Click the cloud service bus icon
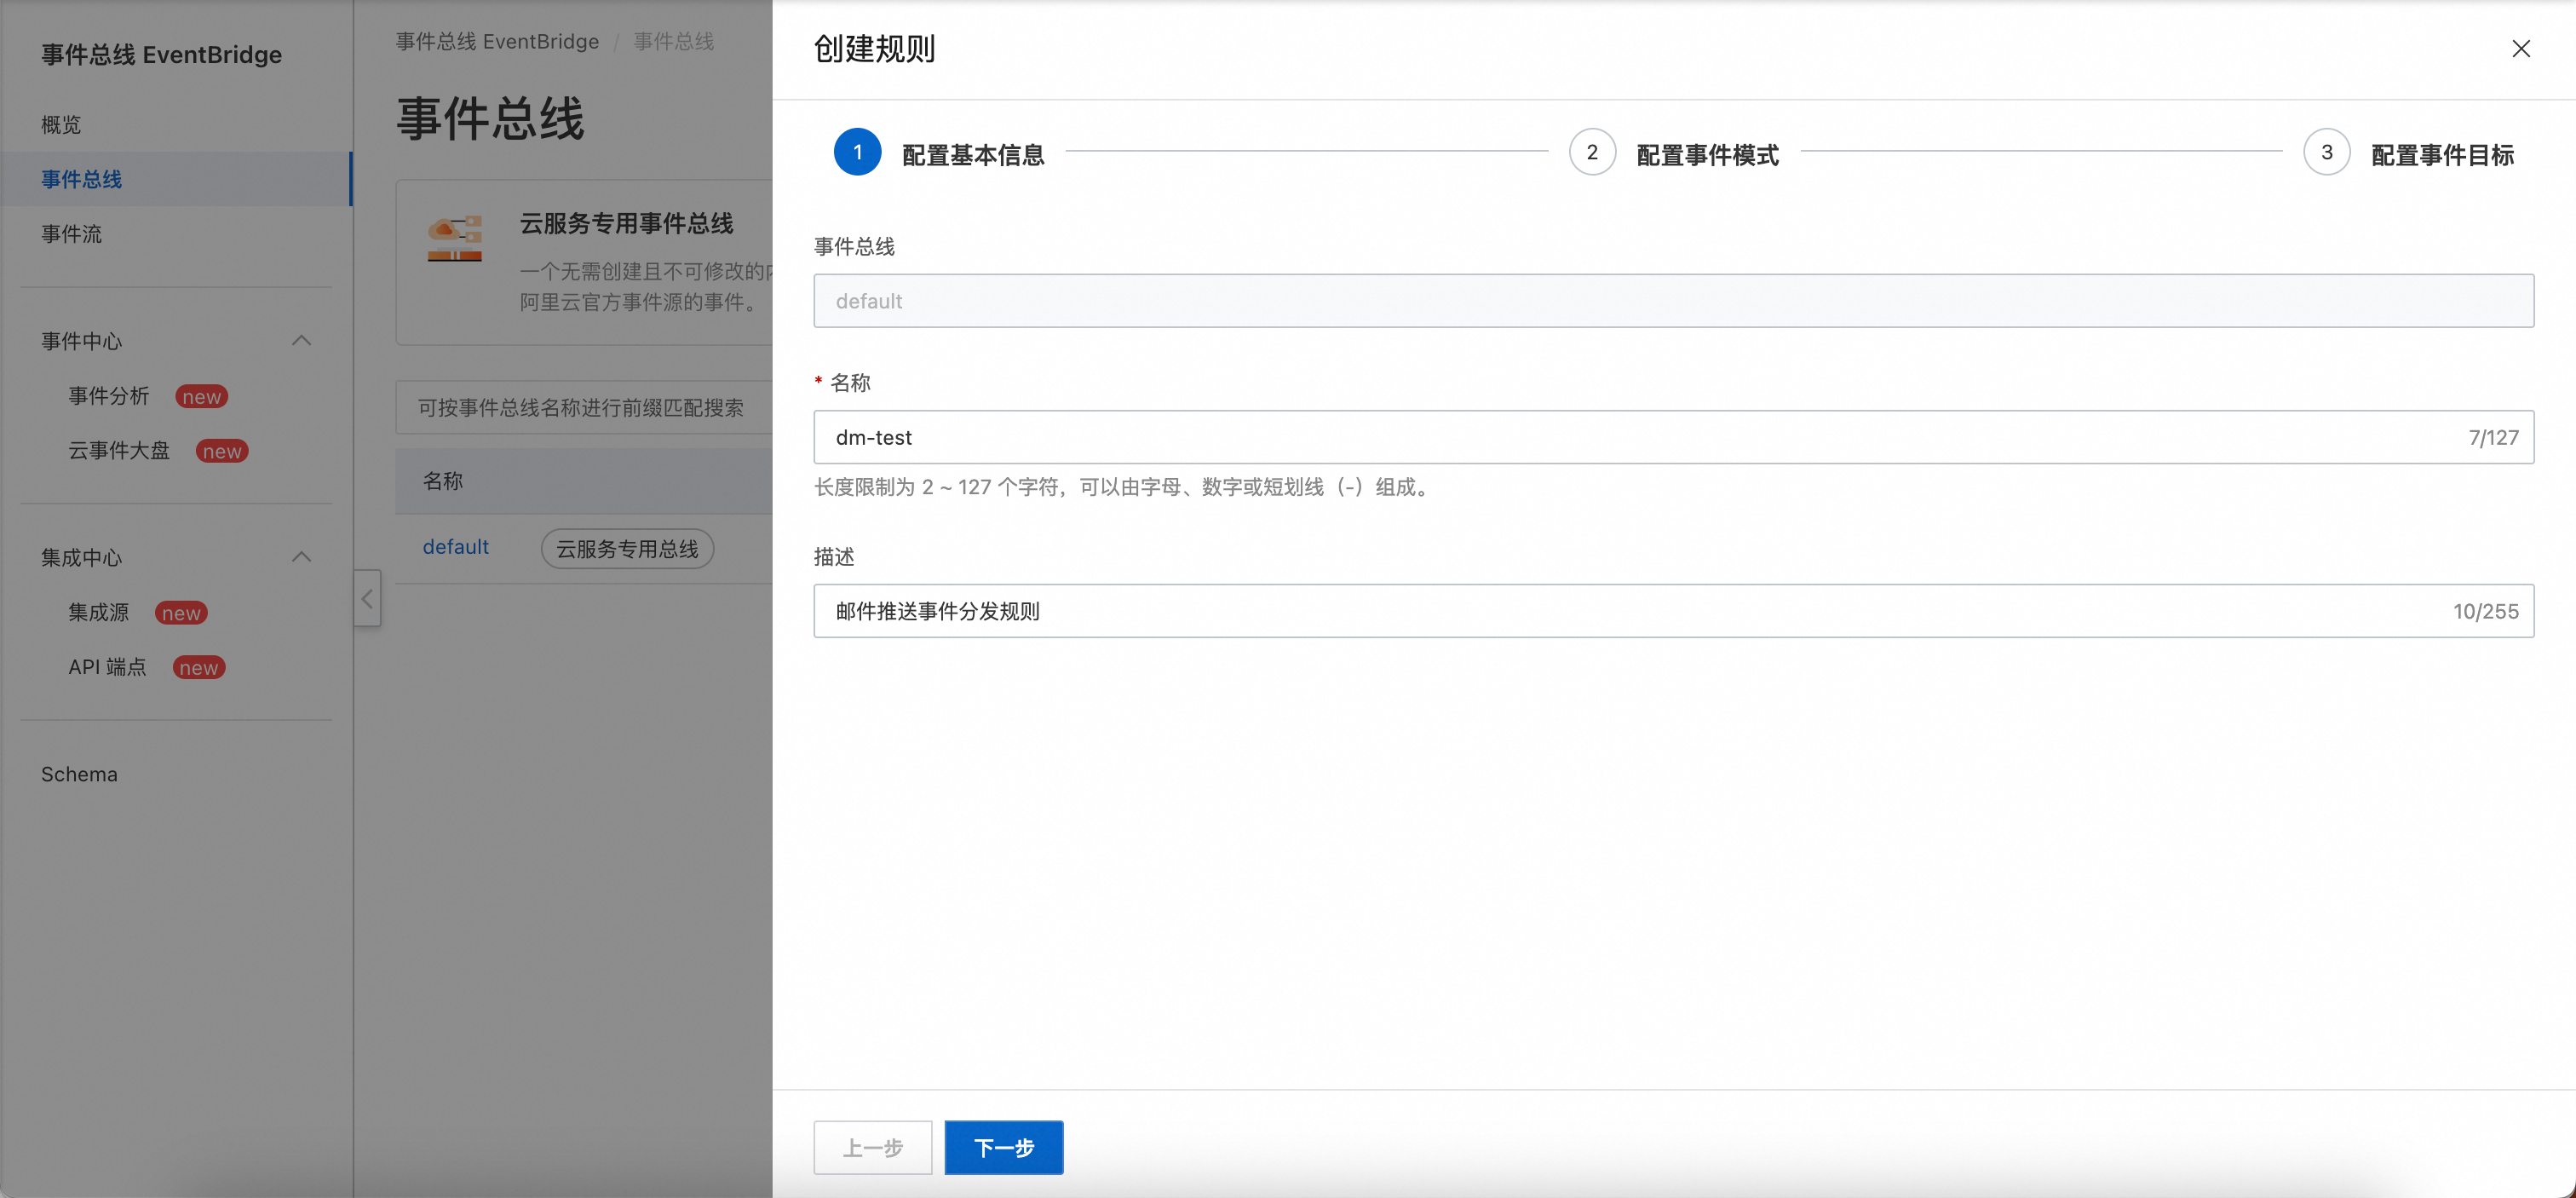Screen dimensions: 2576x1198 (x=455, y=238)
